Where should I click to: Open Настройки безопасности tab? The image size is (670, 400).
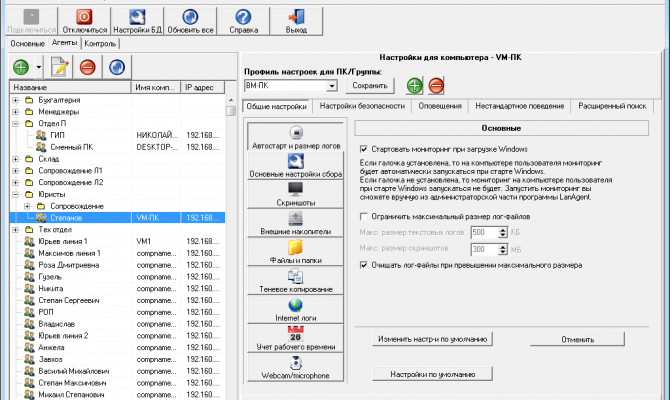362,106
